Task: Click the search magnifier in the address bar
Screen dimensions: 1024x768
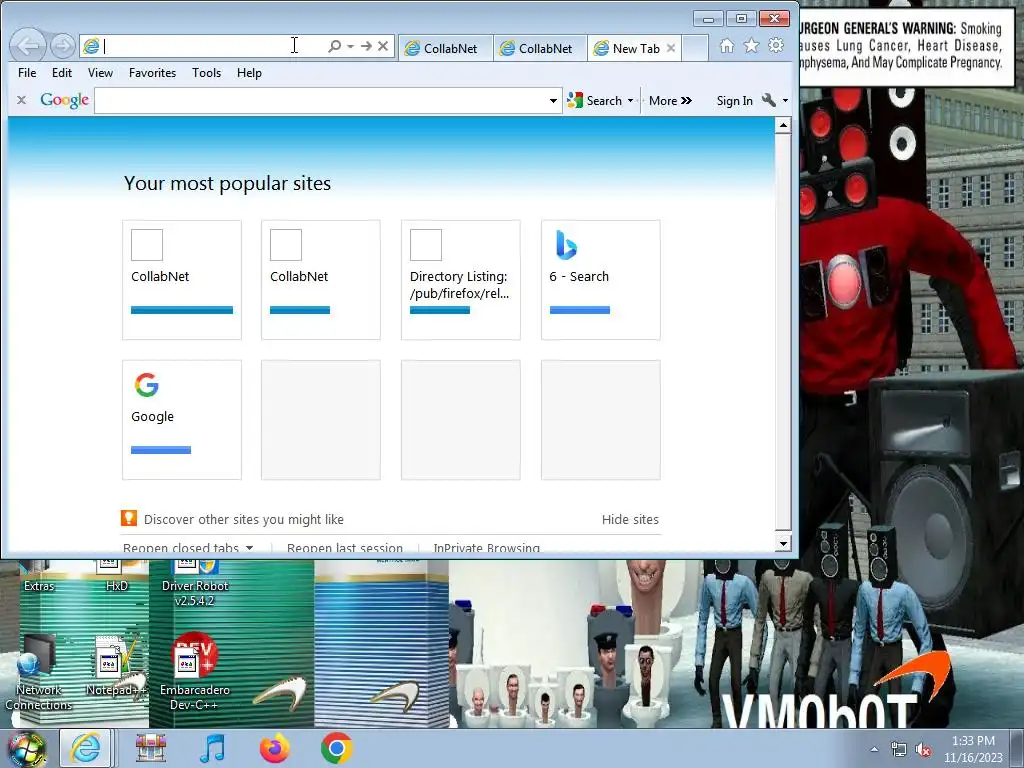Action: (334, 46)
